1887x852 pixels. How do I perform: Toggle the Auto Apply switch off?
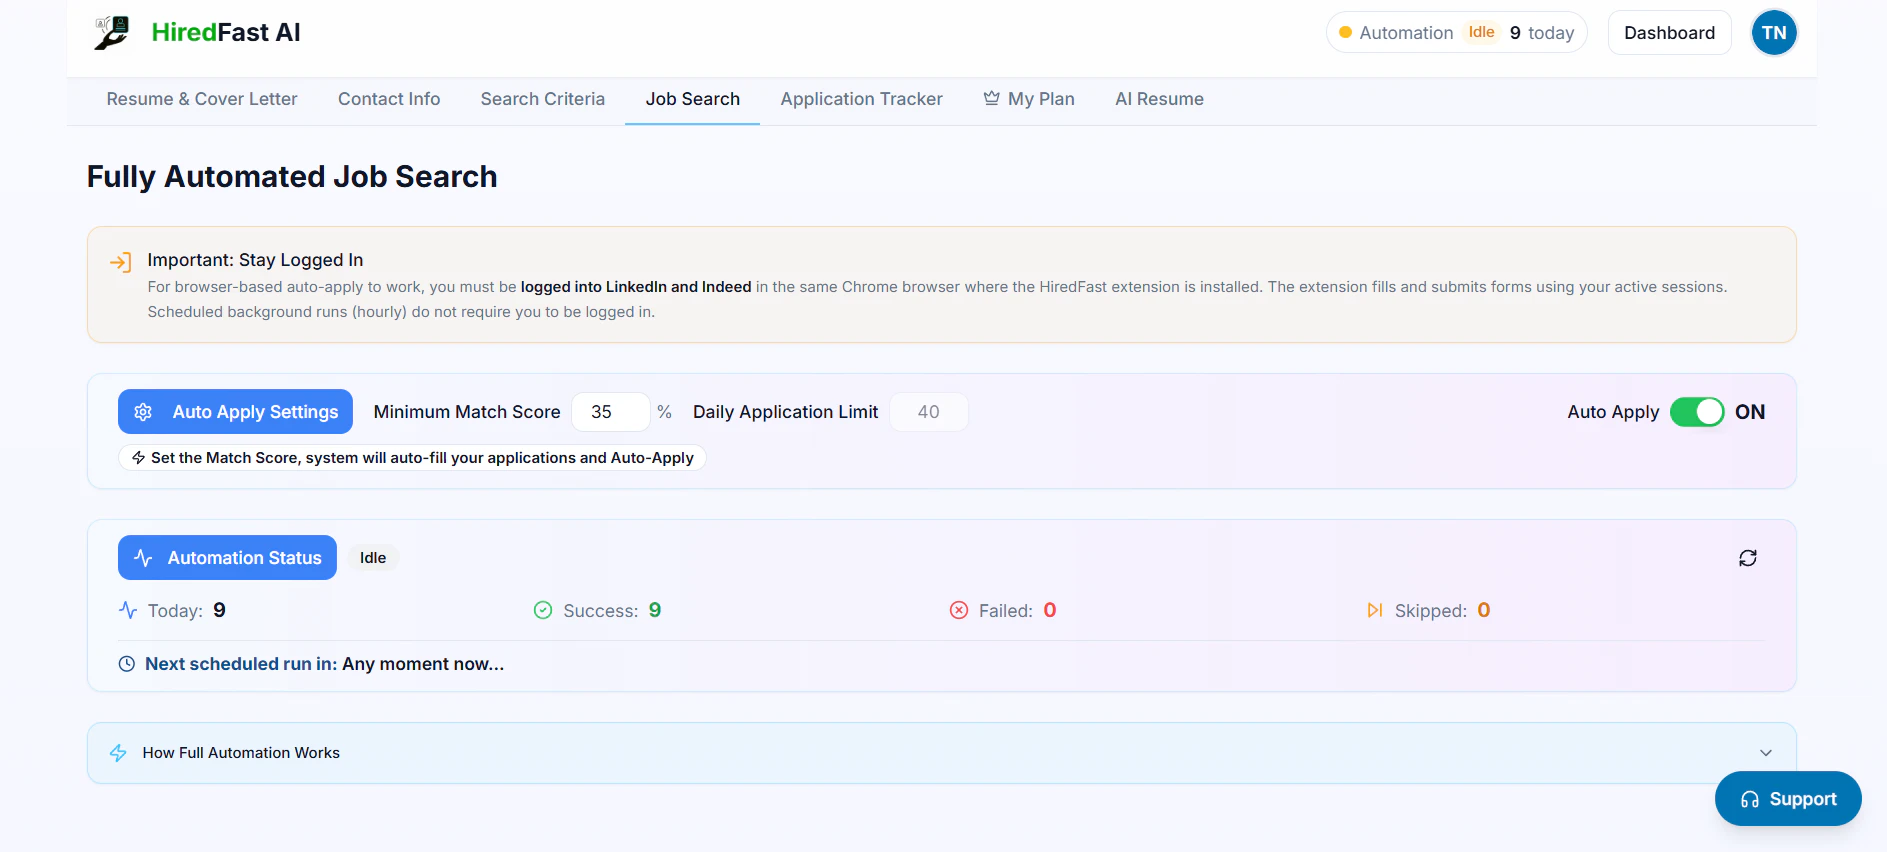(1697, 412)
